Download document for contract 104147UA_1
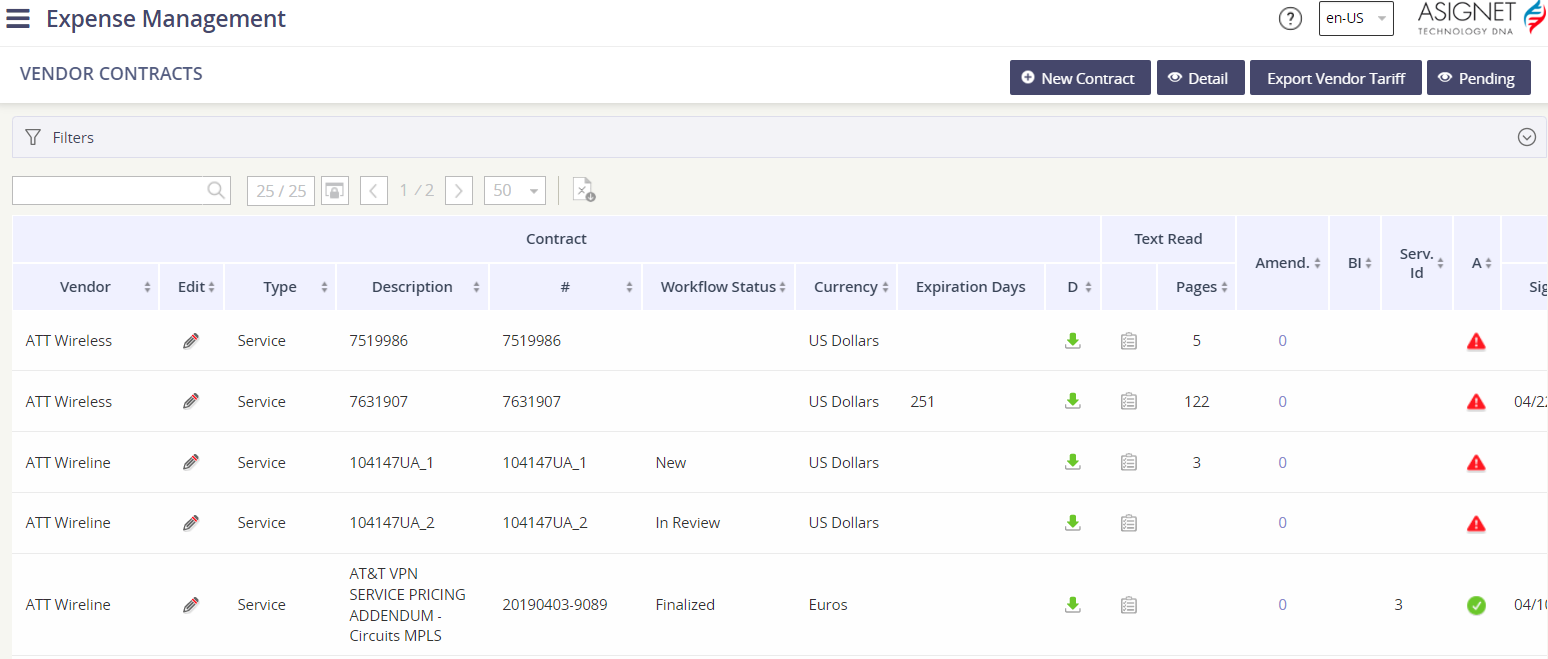This screenshot has width=1548, height=659. (1073, 463)
